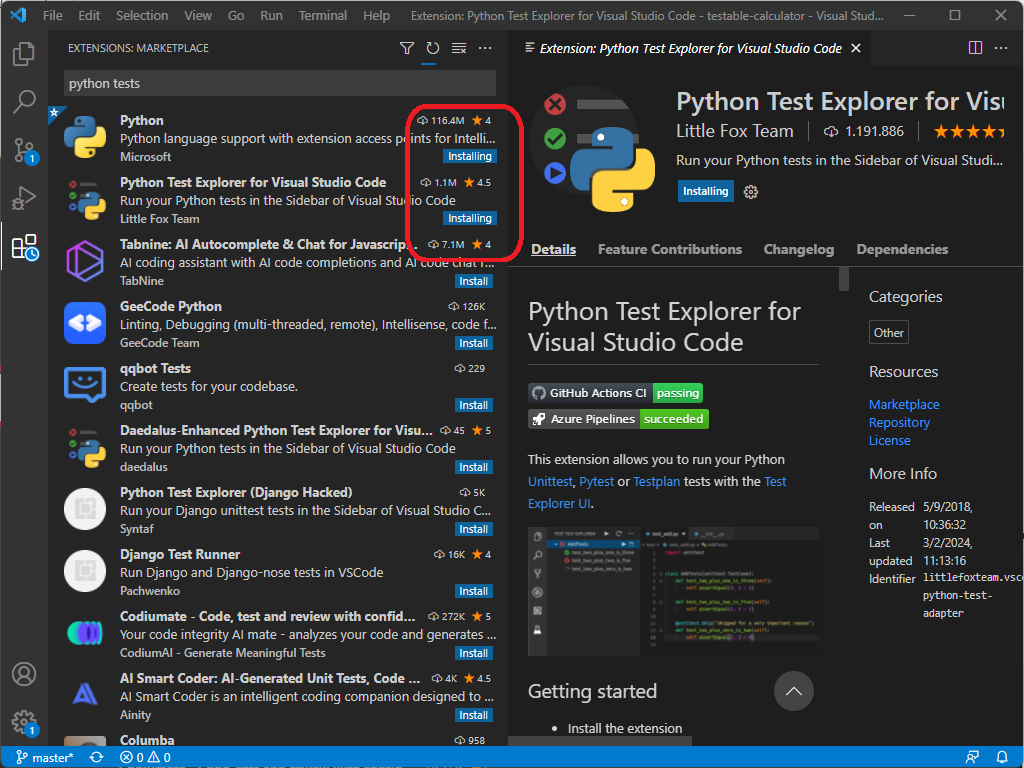Select Tabnine extension icon
Screen dimensions: 1024x768
pos(85,261)
